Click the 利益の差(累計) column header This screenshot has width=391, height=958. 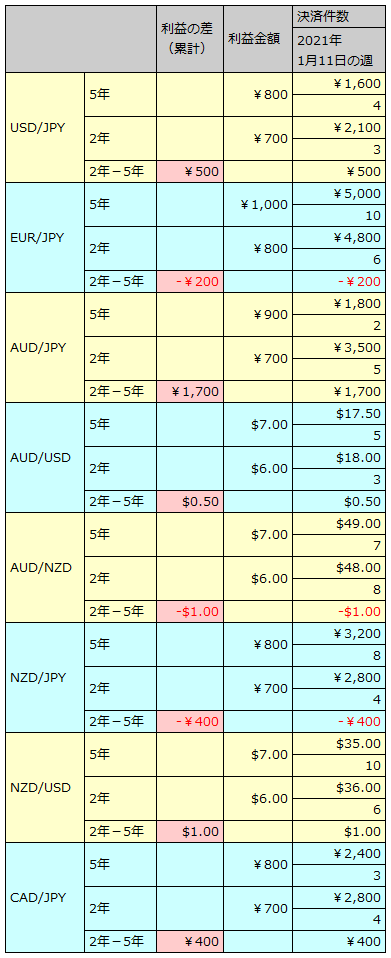[x=190, y=39]
